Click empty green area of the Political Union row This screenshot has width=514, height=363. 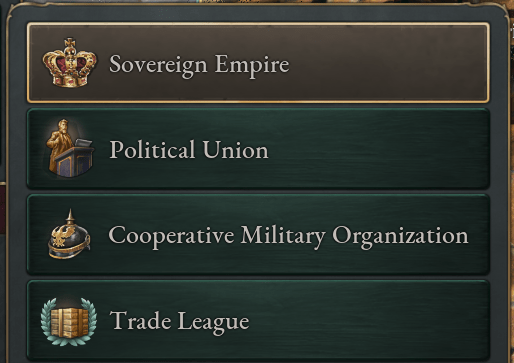377,149
